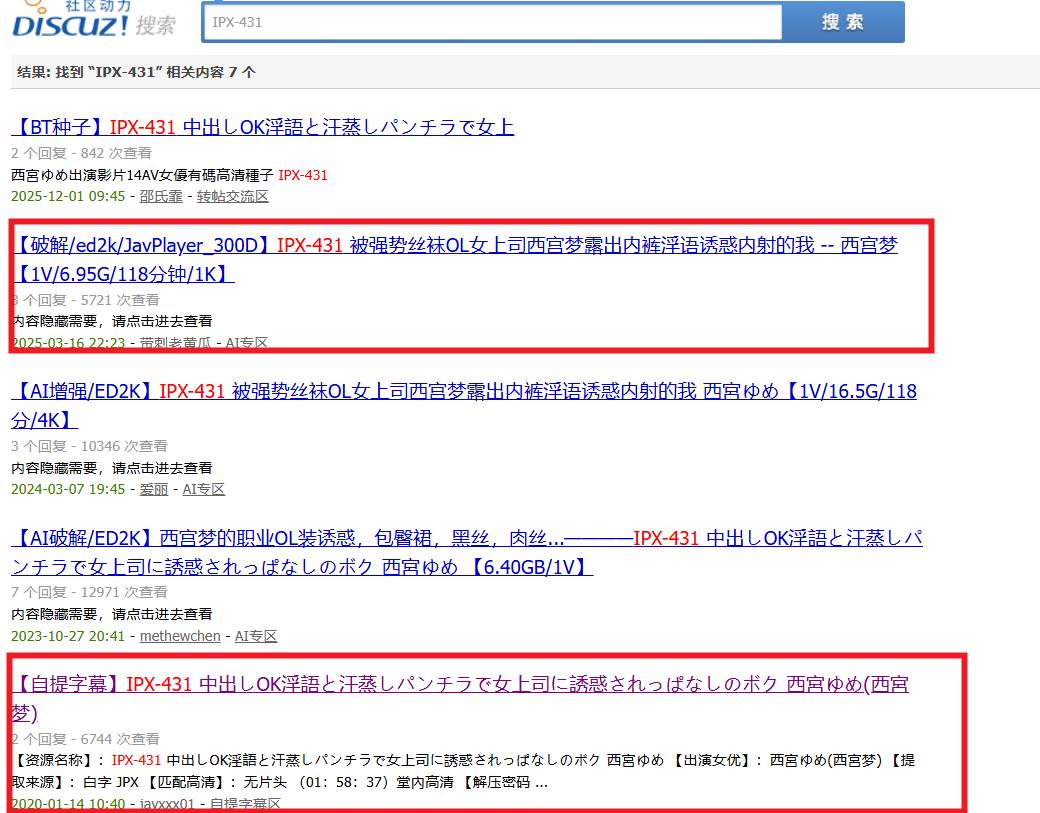Image resolution: width=1040 pixels, height=813 pixels.
Task: Click the '7 个回复 - 12971 次查看' stats text
Action: click(90, 592)
